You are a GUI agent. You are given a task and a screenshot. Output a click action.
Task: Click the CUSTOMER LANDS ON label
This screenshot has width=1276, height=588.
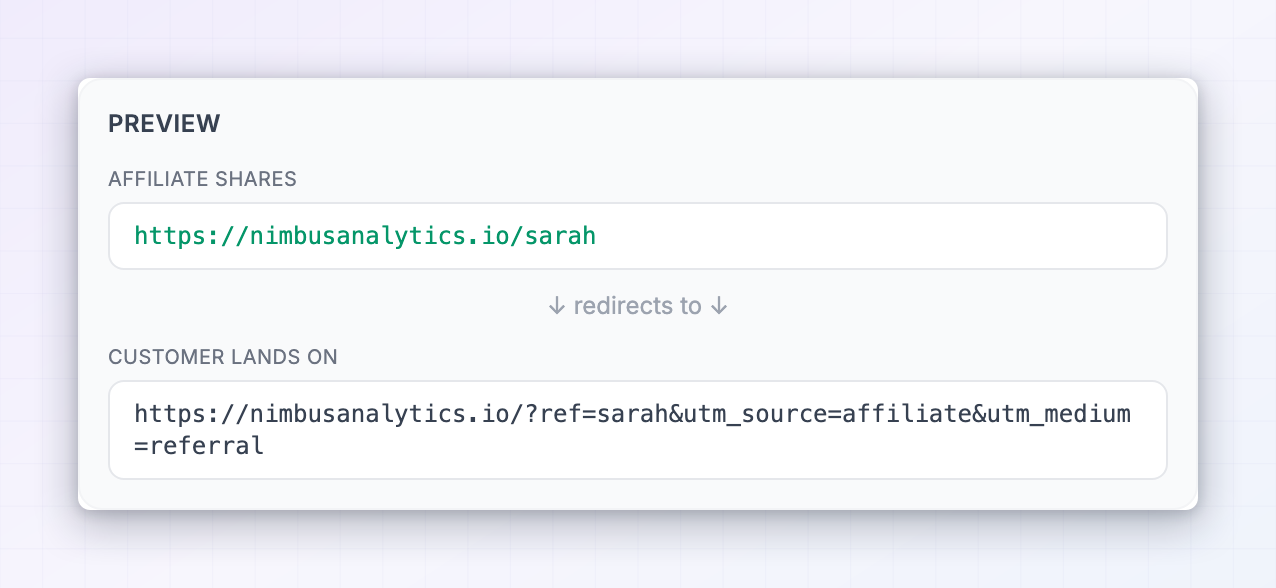coord(223,357)
